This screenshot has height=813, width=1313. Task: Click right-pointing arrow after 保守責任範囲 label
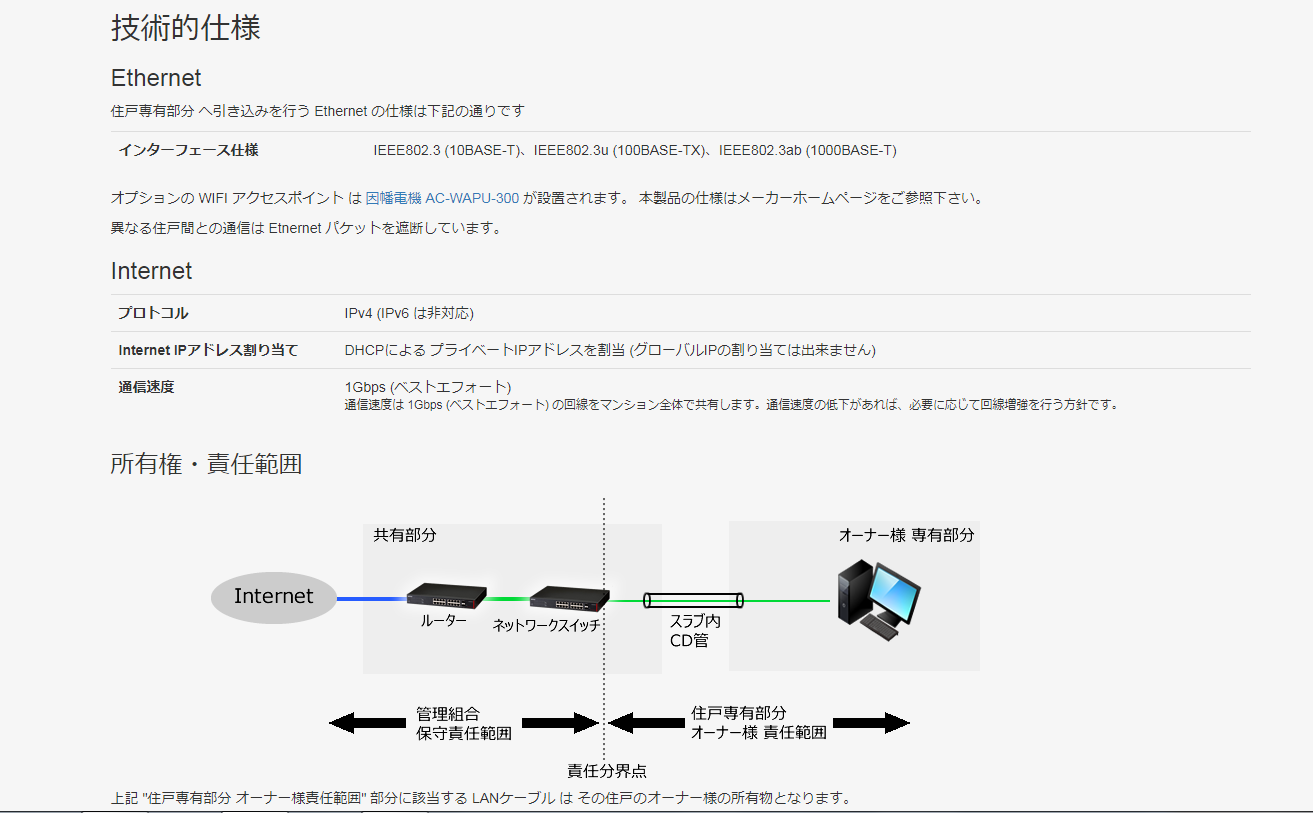pos(559,723)
